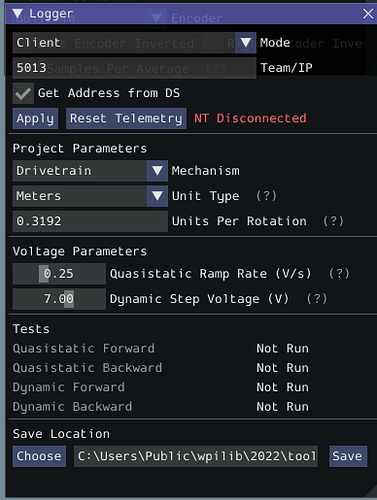Adjust the Quasistatic Ramp Rate slider
The height and width of the screenshot is (500, 377).
(59, 274)
